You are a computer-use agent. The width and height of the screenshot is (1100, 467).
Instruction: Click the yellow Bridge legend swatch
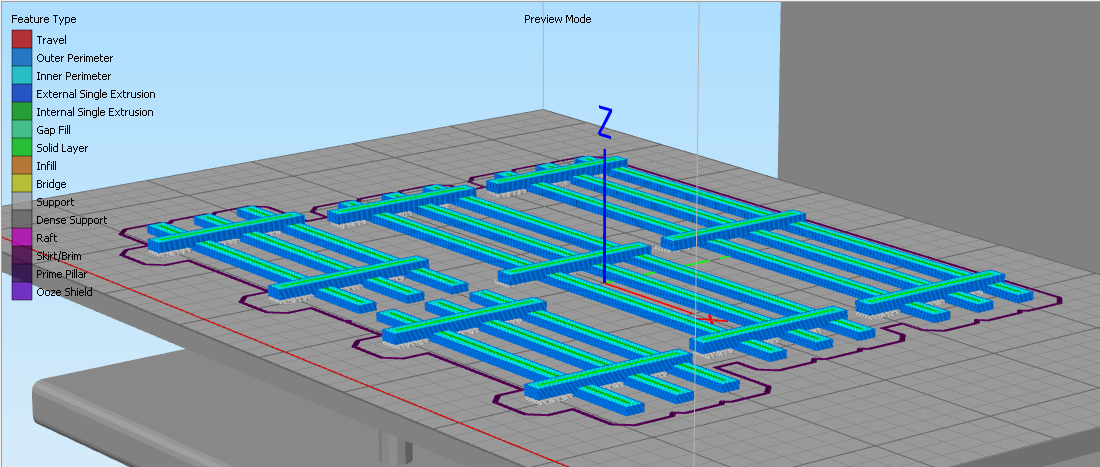click(21, 184)
